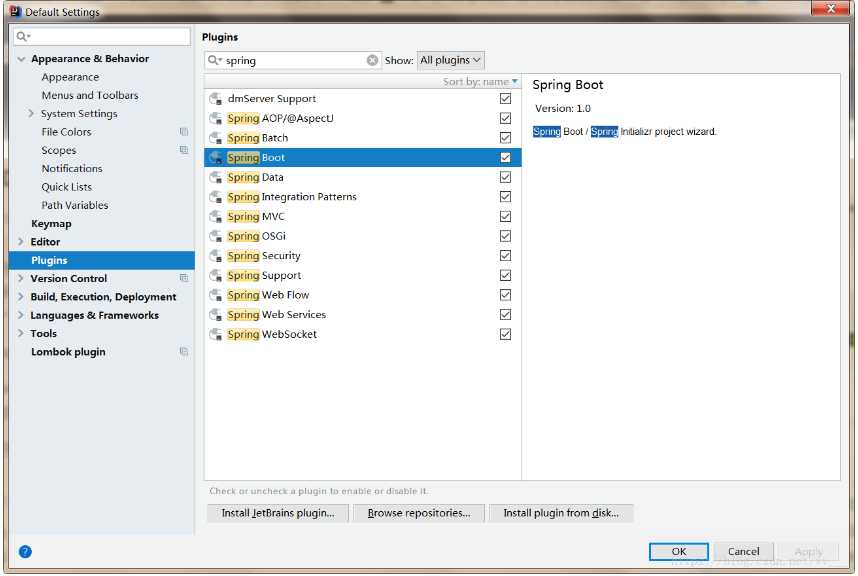The width and height of the screenshot is (858, 576).
Task: Click the Spring OSGi plugin icon
Action: point(216,236)
